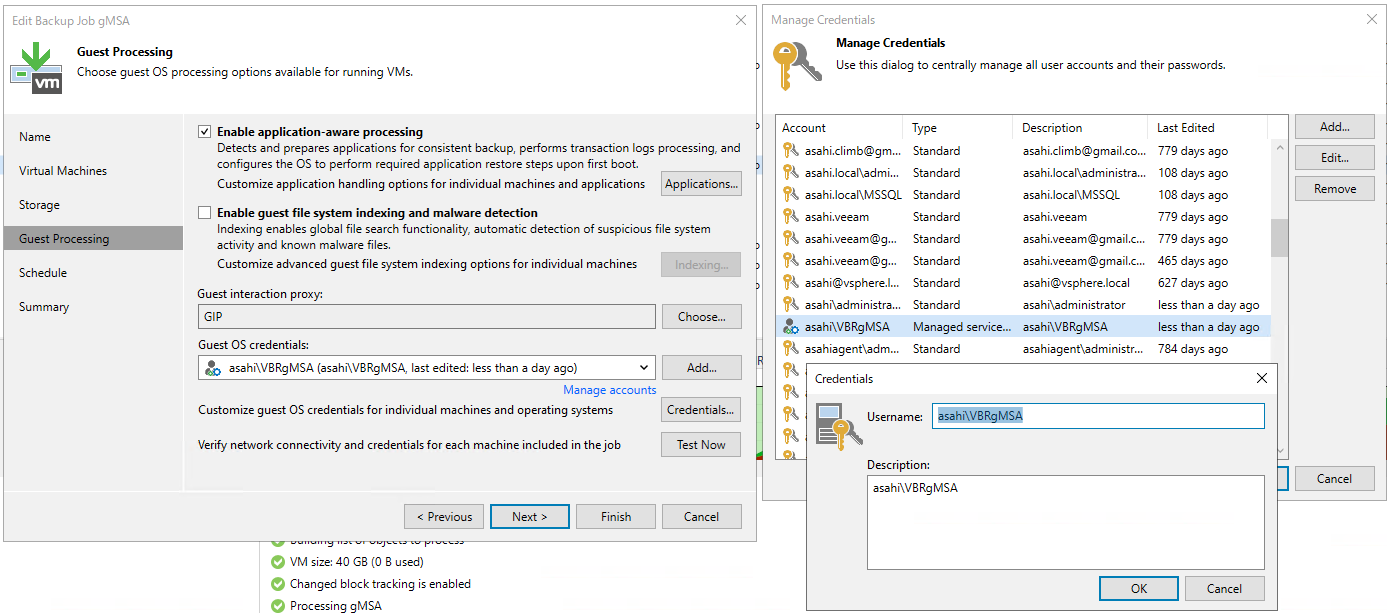Click the VM backup job icon in header
This screenshot has width=1387, height=613.
36,68
